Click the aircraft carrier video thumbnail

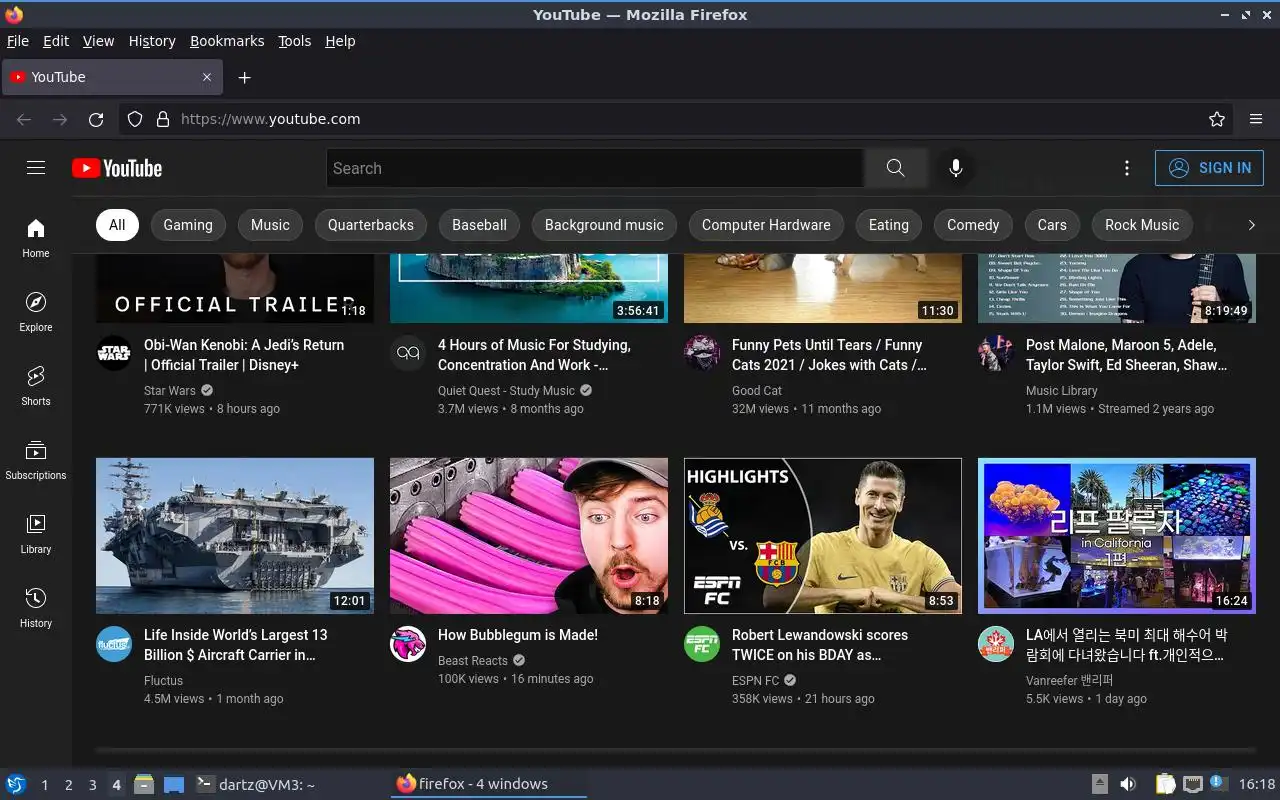pos(235,536)
